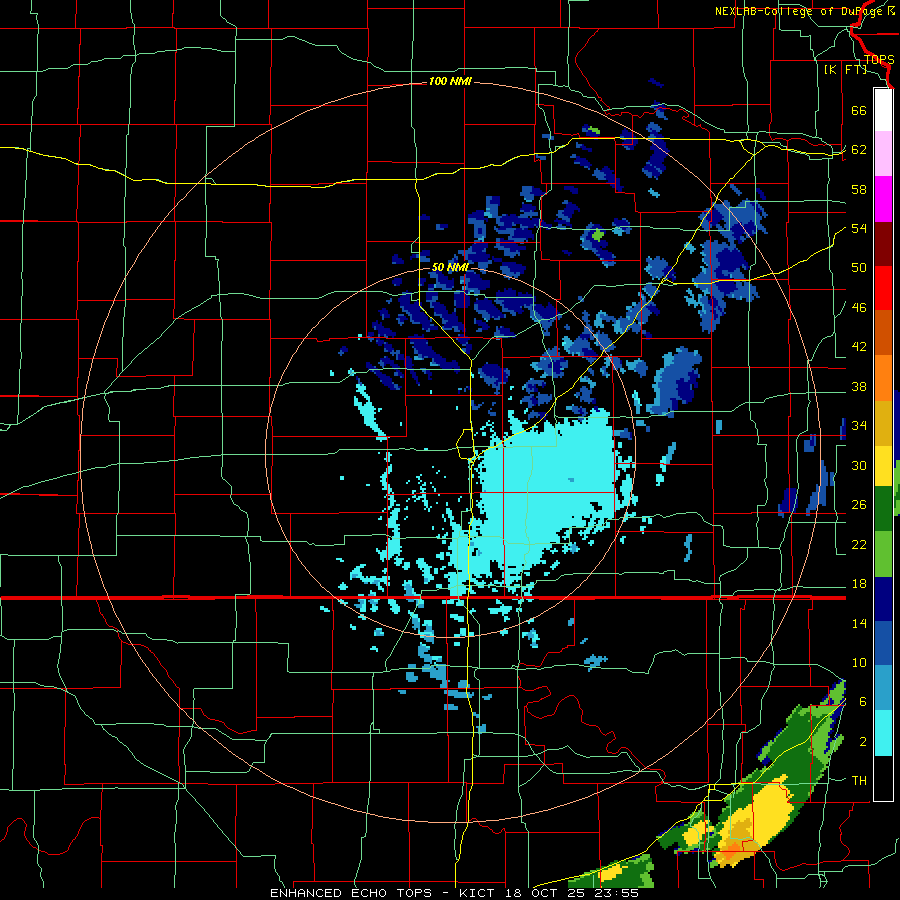Click the "46" legend value

point(859,308)
